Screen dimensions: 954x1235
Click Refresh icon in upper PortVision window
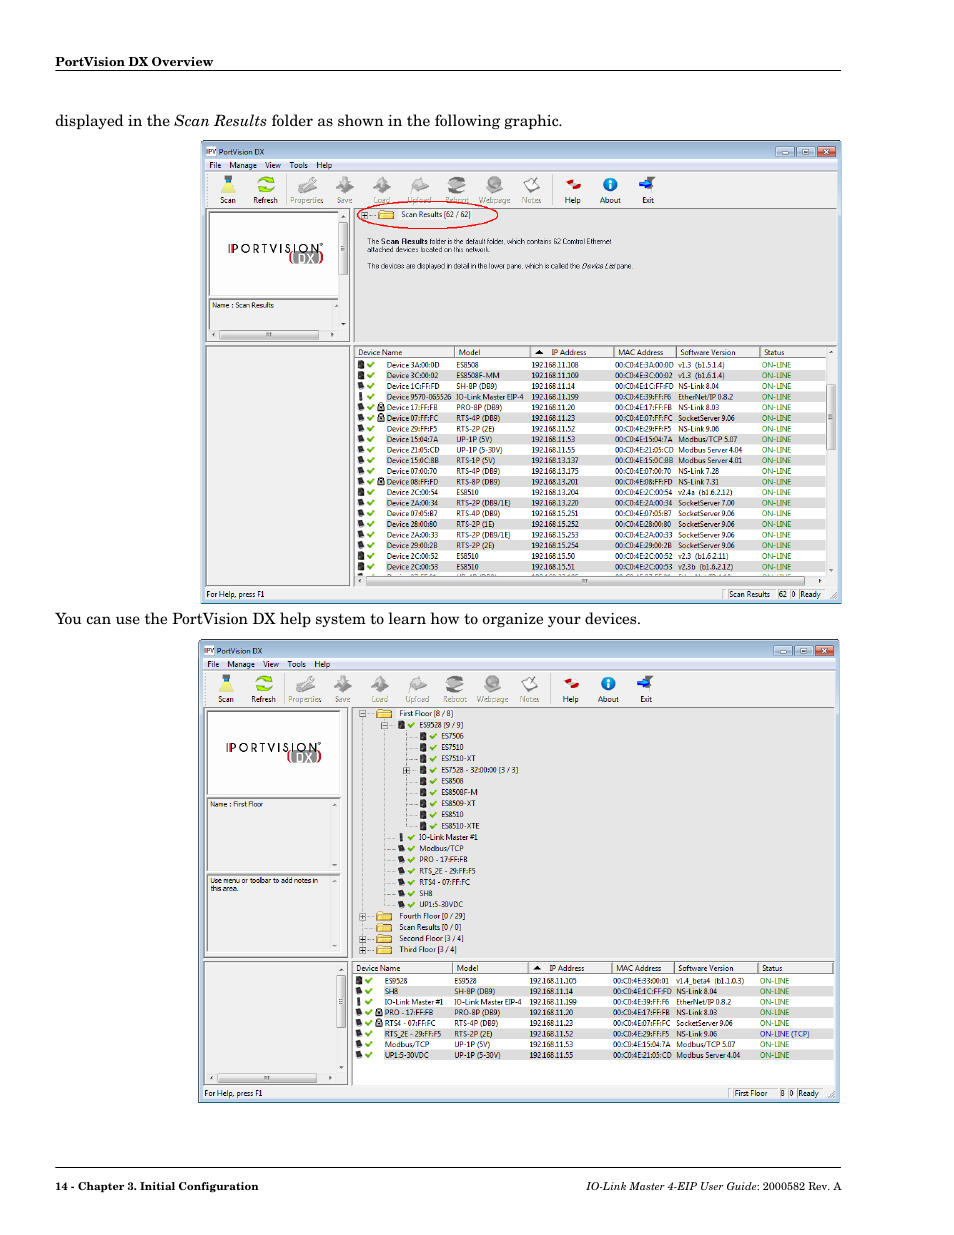click(x=265, y=189)
